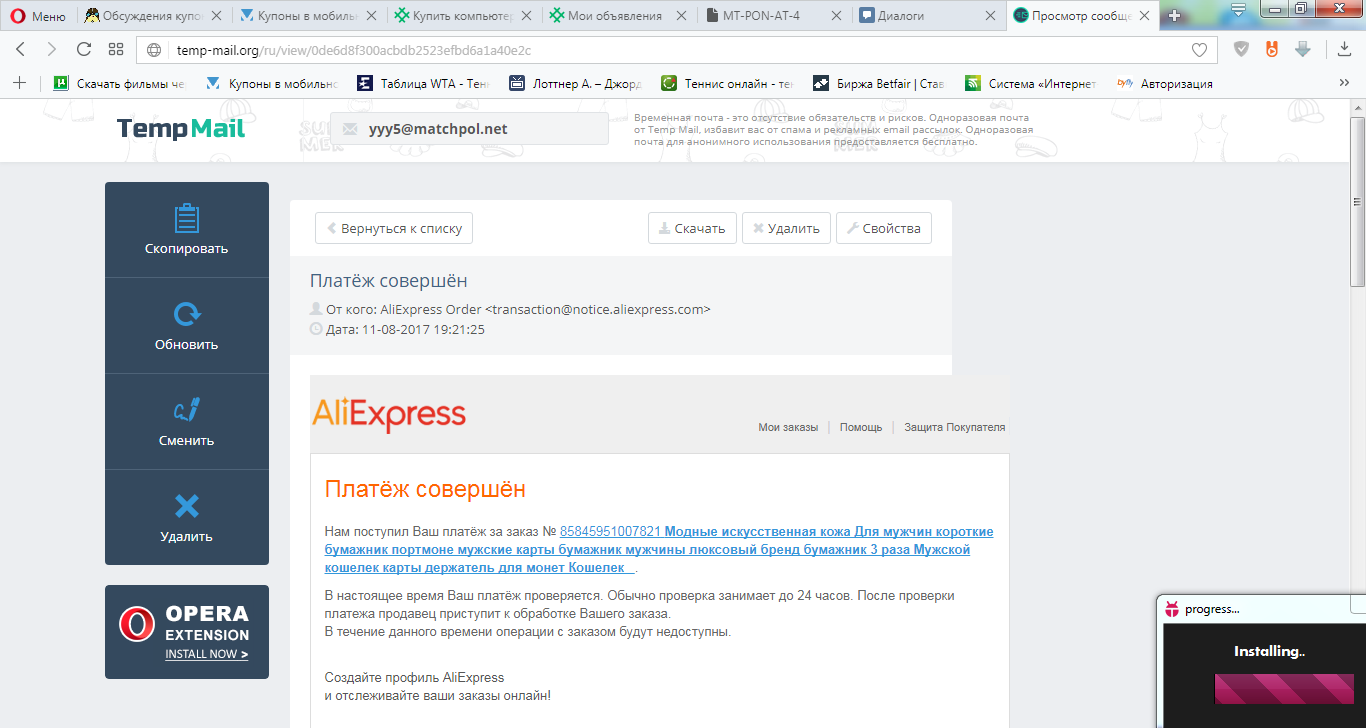The height and width of the screenshot is (728, 1366).
Task: Click the temp-mail.org address bar
Action: (676, 50)
